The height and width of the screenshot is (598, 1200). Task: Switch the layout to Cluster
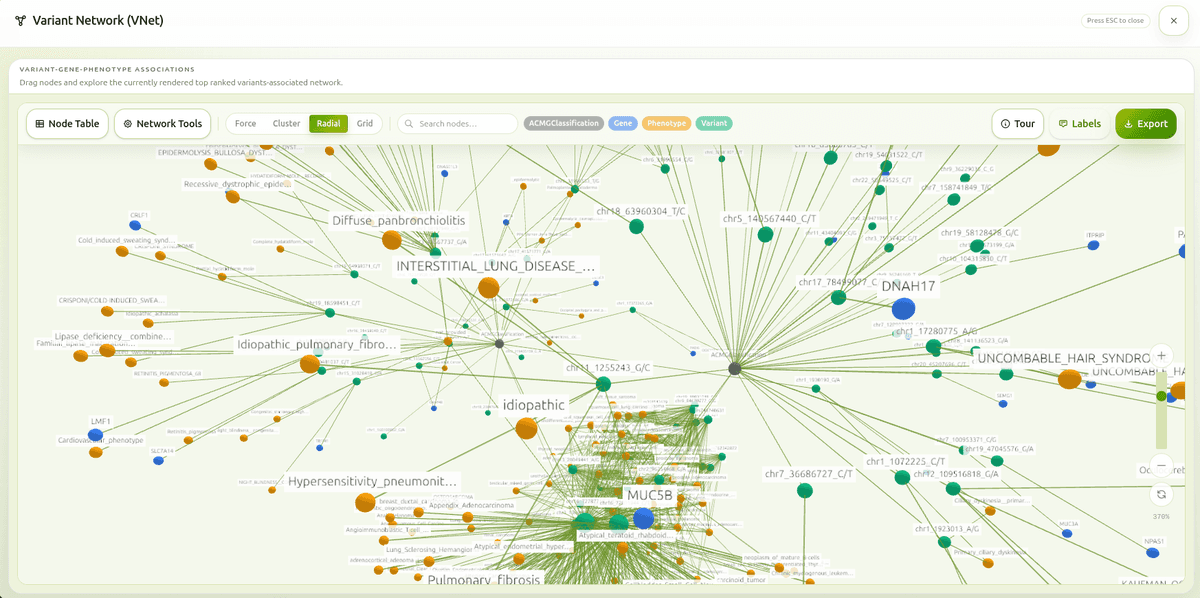pyautogui.click(x=287, y=123)
